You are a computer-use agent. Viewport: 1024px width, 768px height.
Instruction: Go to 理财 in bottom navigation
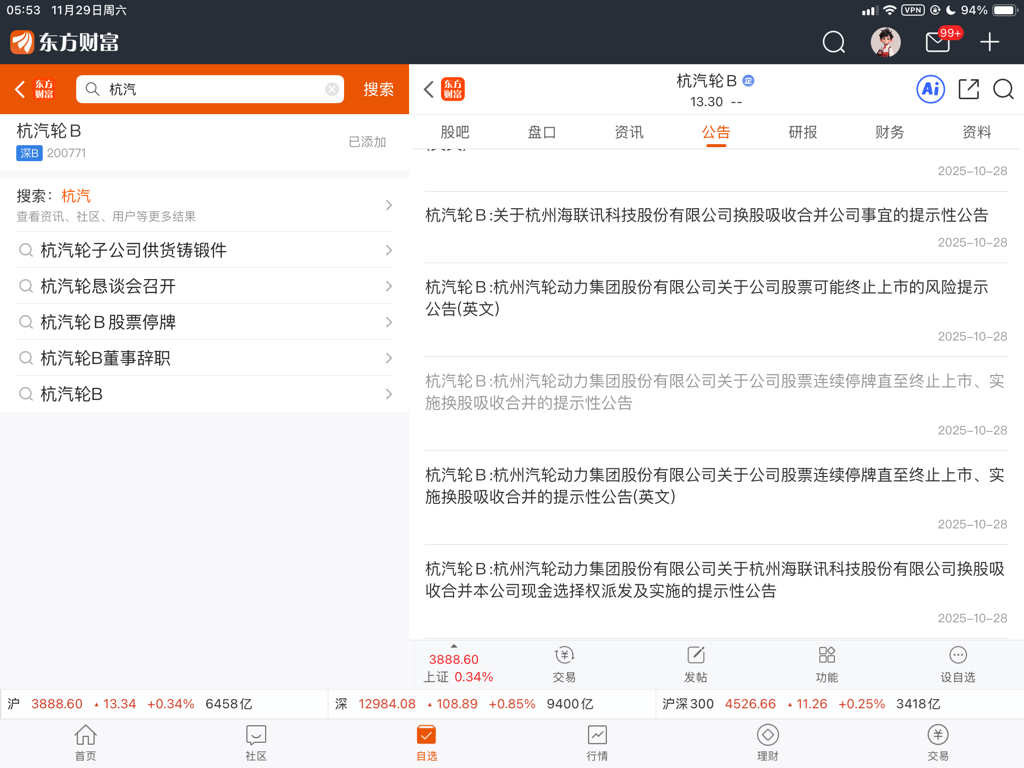coord(767,743)
